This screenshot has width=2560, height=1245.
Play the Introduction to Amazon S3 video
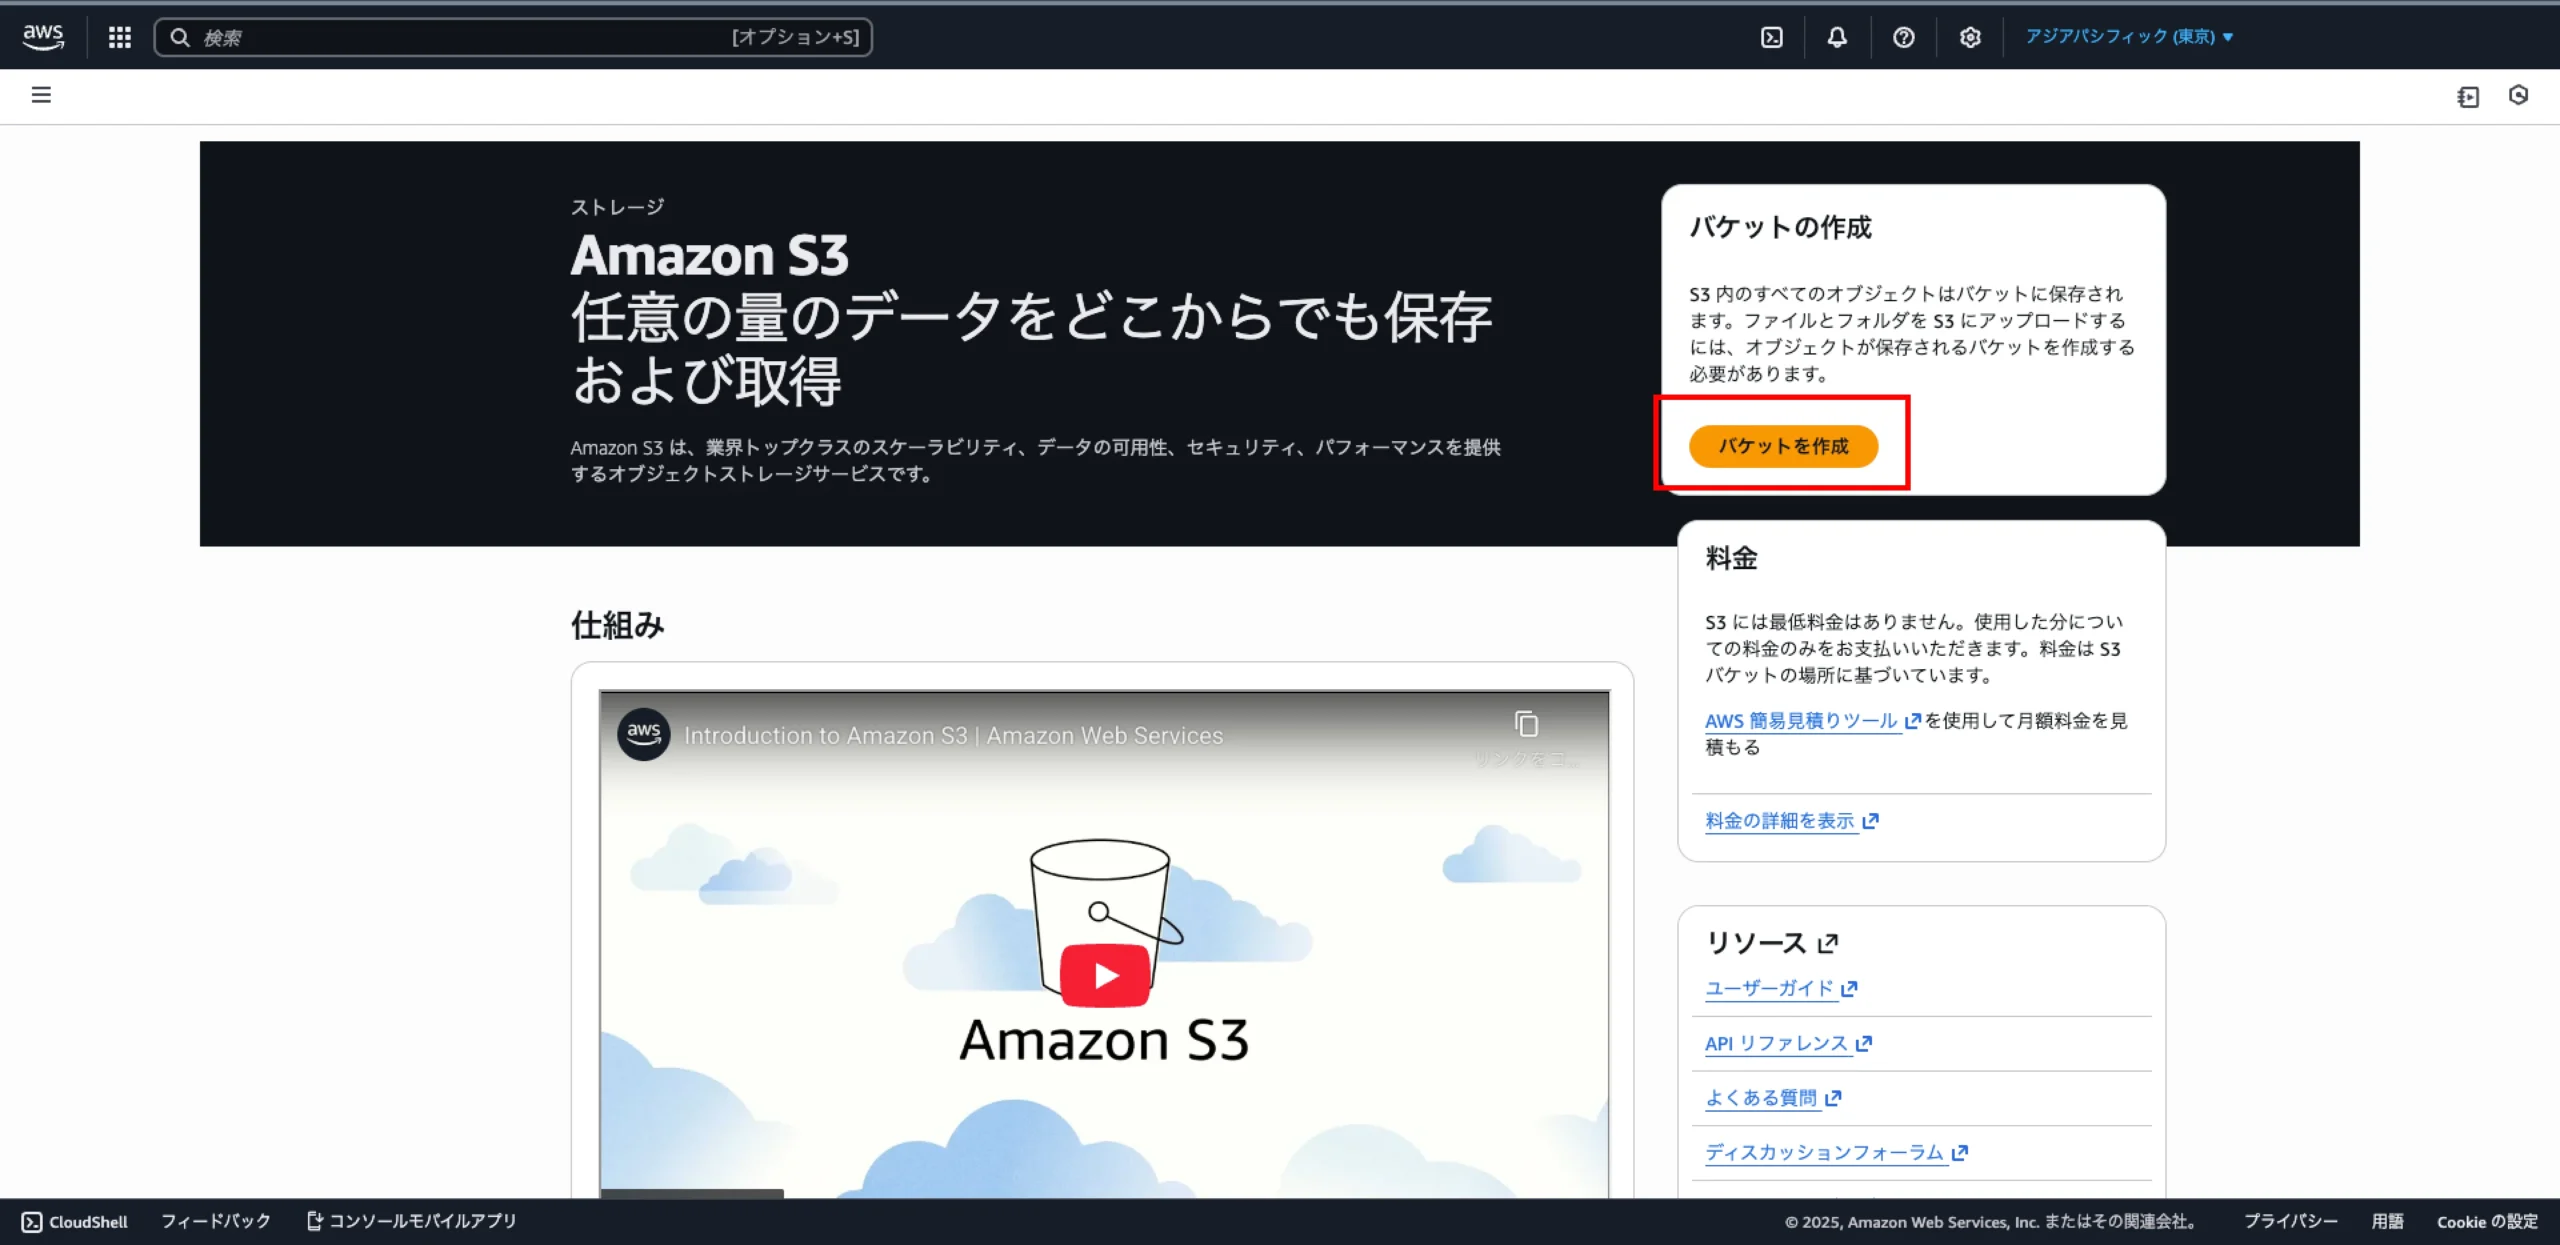coord(1105,975)
